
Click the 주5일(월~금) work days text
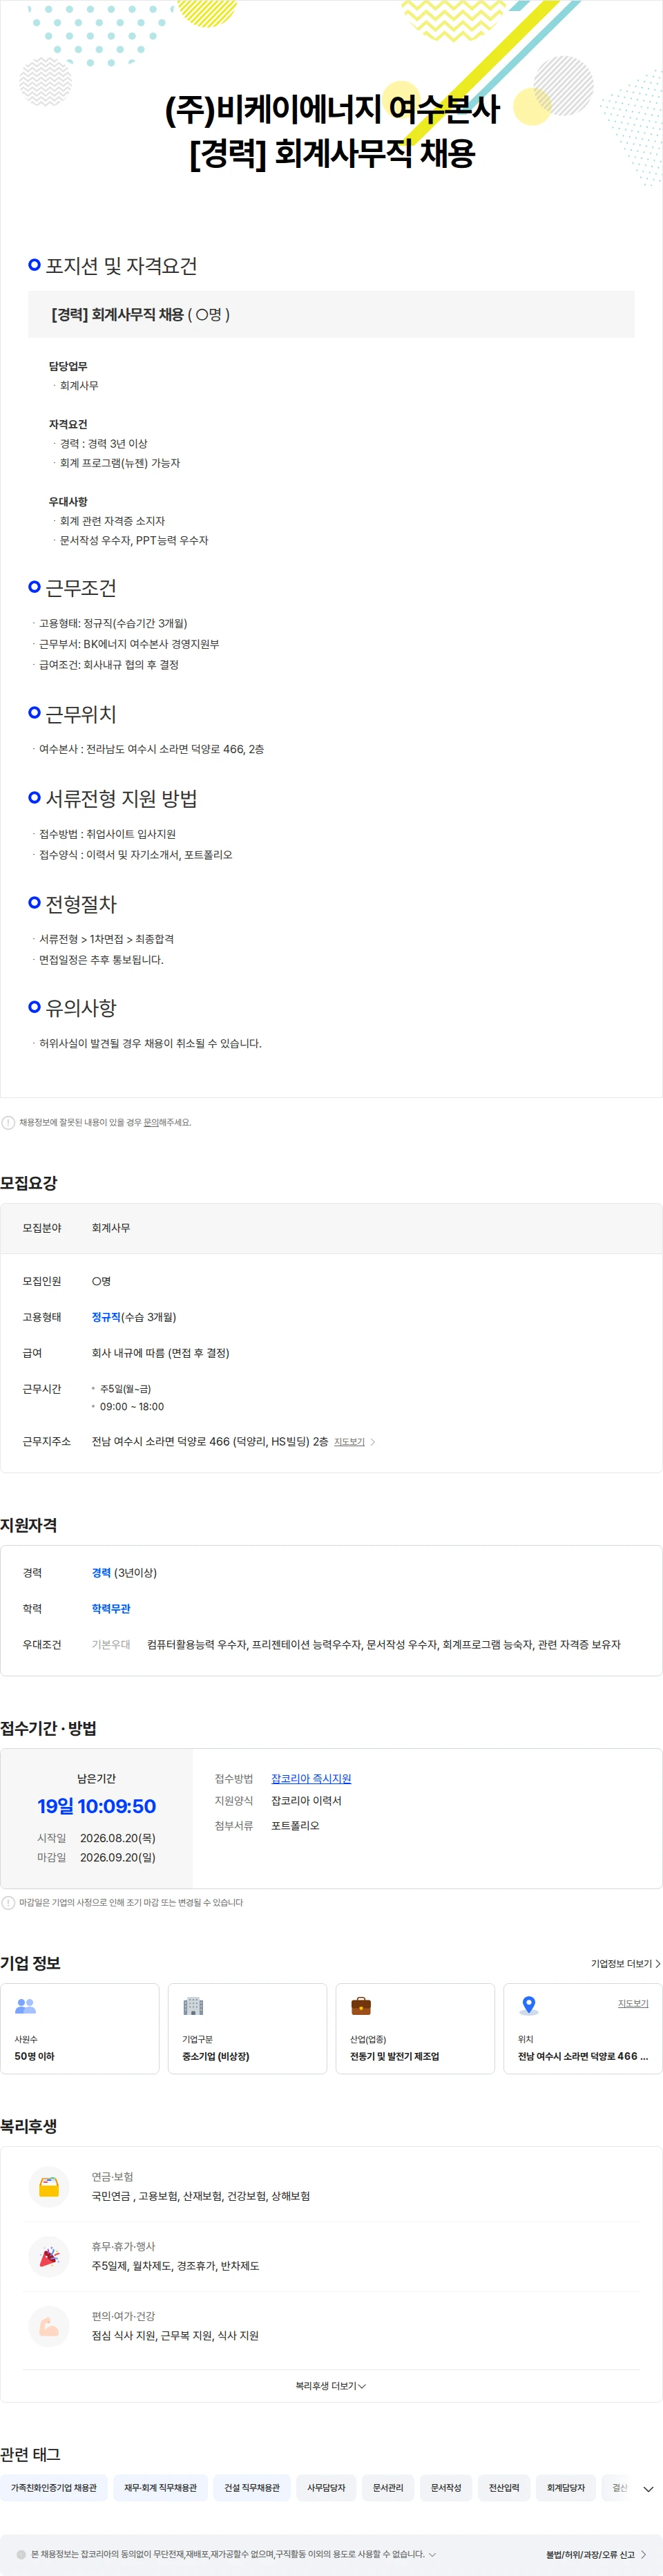126,1389
